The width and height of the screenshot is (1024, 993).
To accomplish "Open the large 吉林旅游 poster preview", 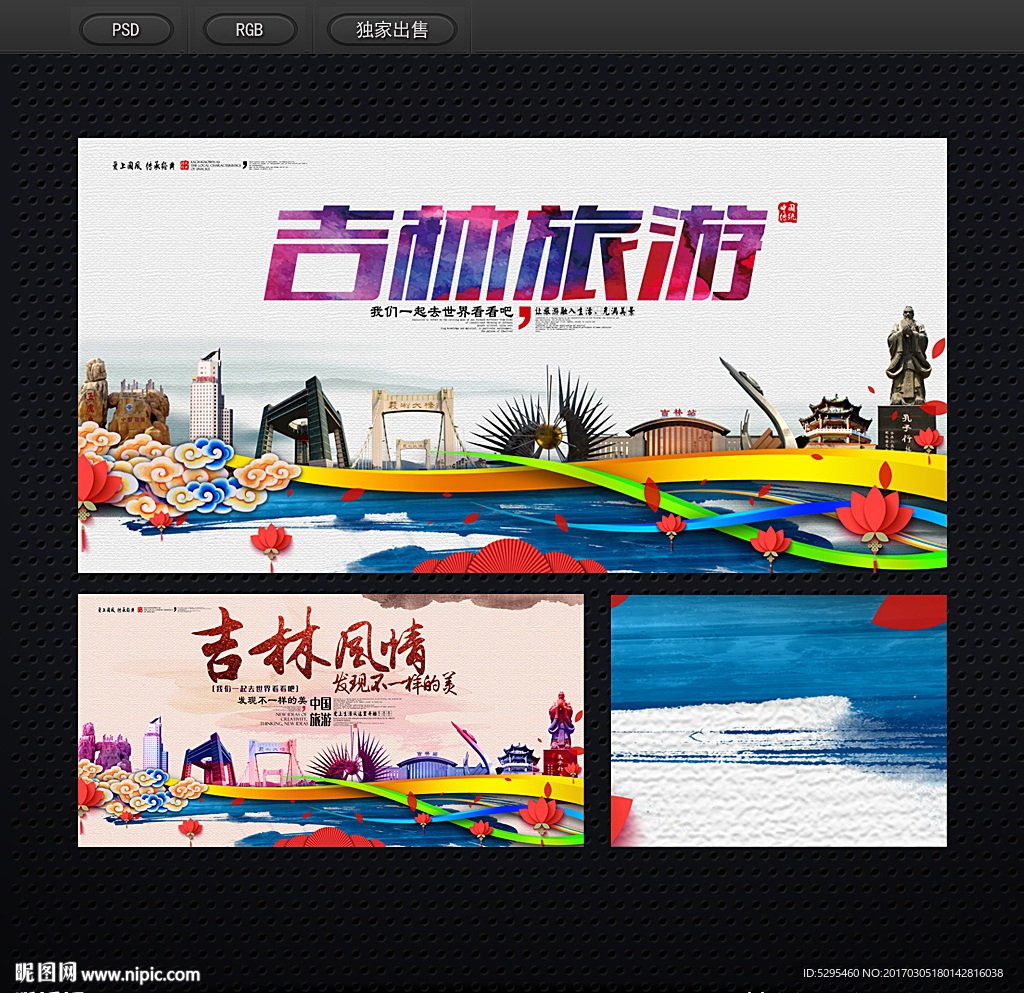I will pos(512,355).
